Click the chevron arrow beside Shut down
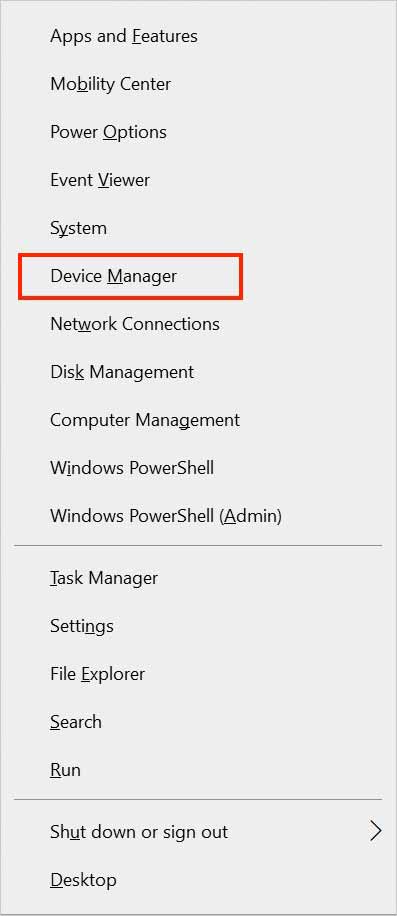The height and width of the screenshot is (916, 397). [376, 832]
